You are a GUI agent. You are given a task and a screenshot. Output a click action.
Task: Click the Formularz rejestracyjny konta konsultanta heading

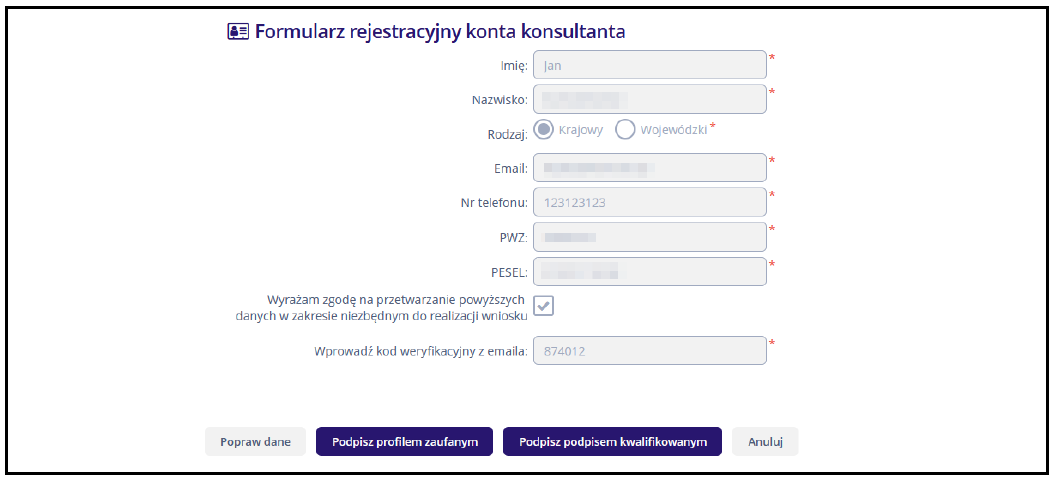pos(440,31)
